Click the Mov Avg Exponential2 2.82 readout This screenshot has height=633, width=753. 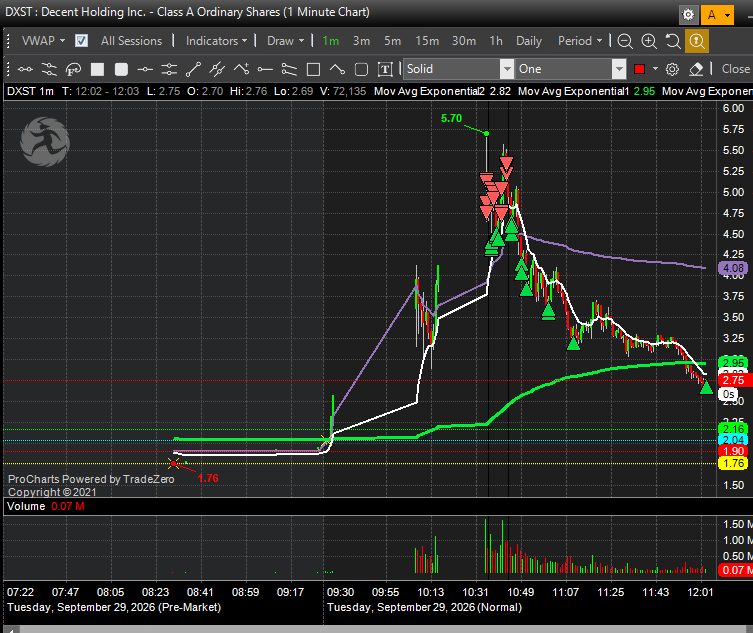click(x=442, y=91)
